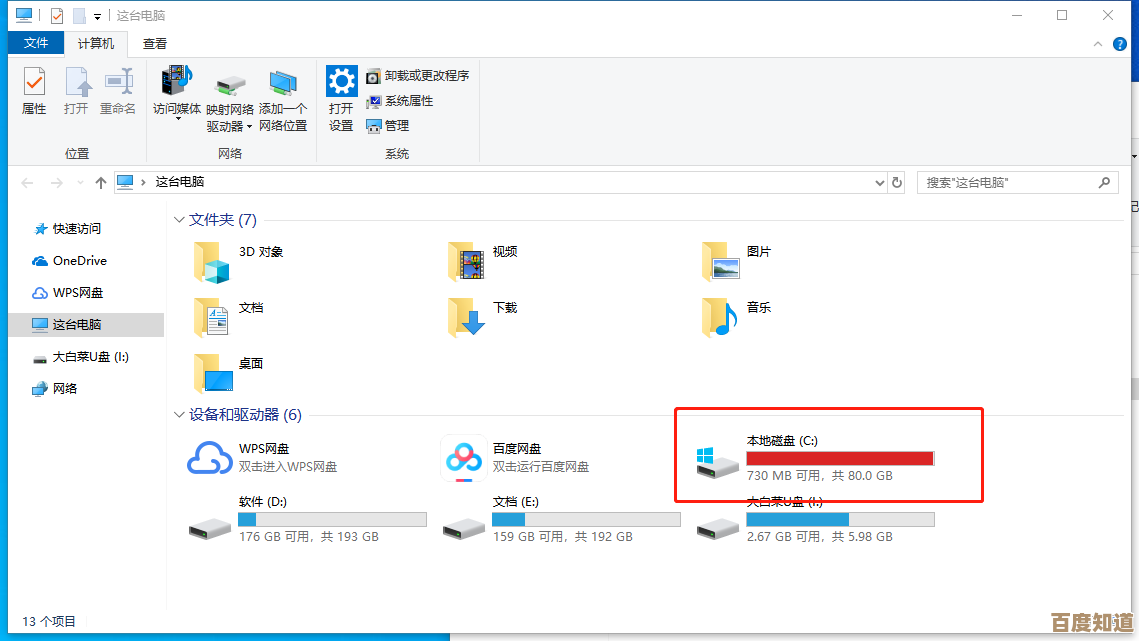
Task: Switch to the 查看 (View) tab
Action: click(x=155, y=44)
